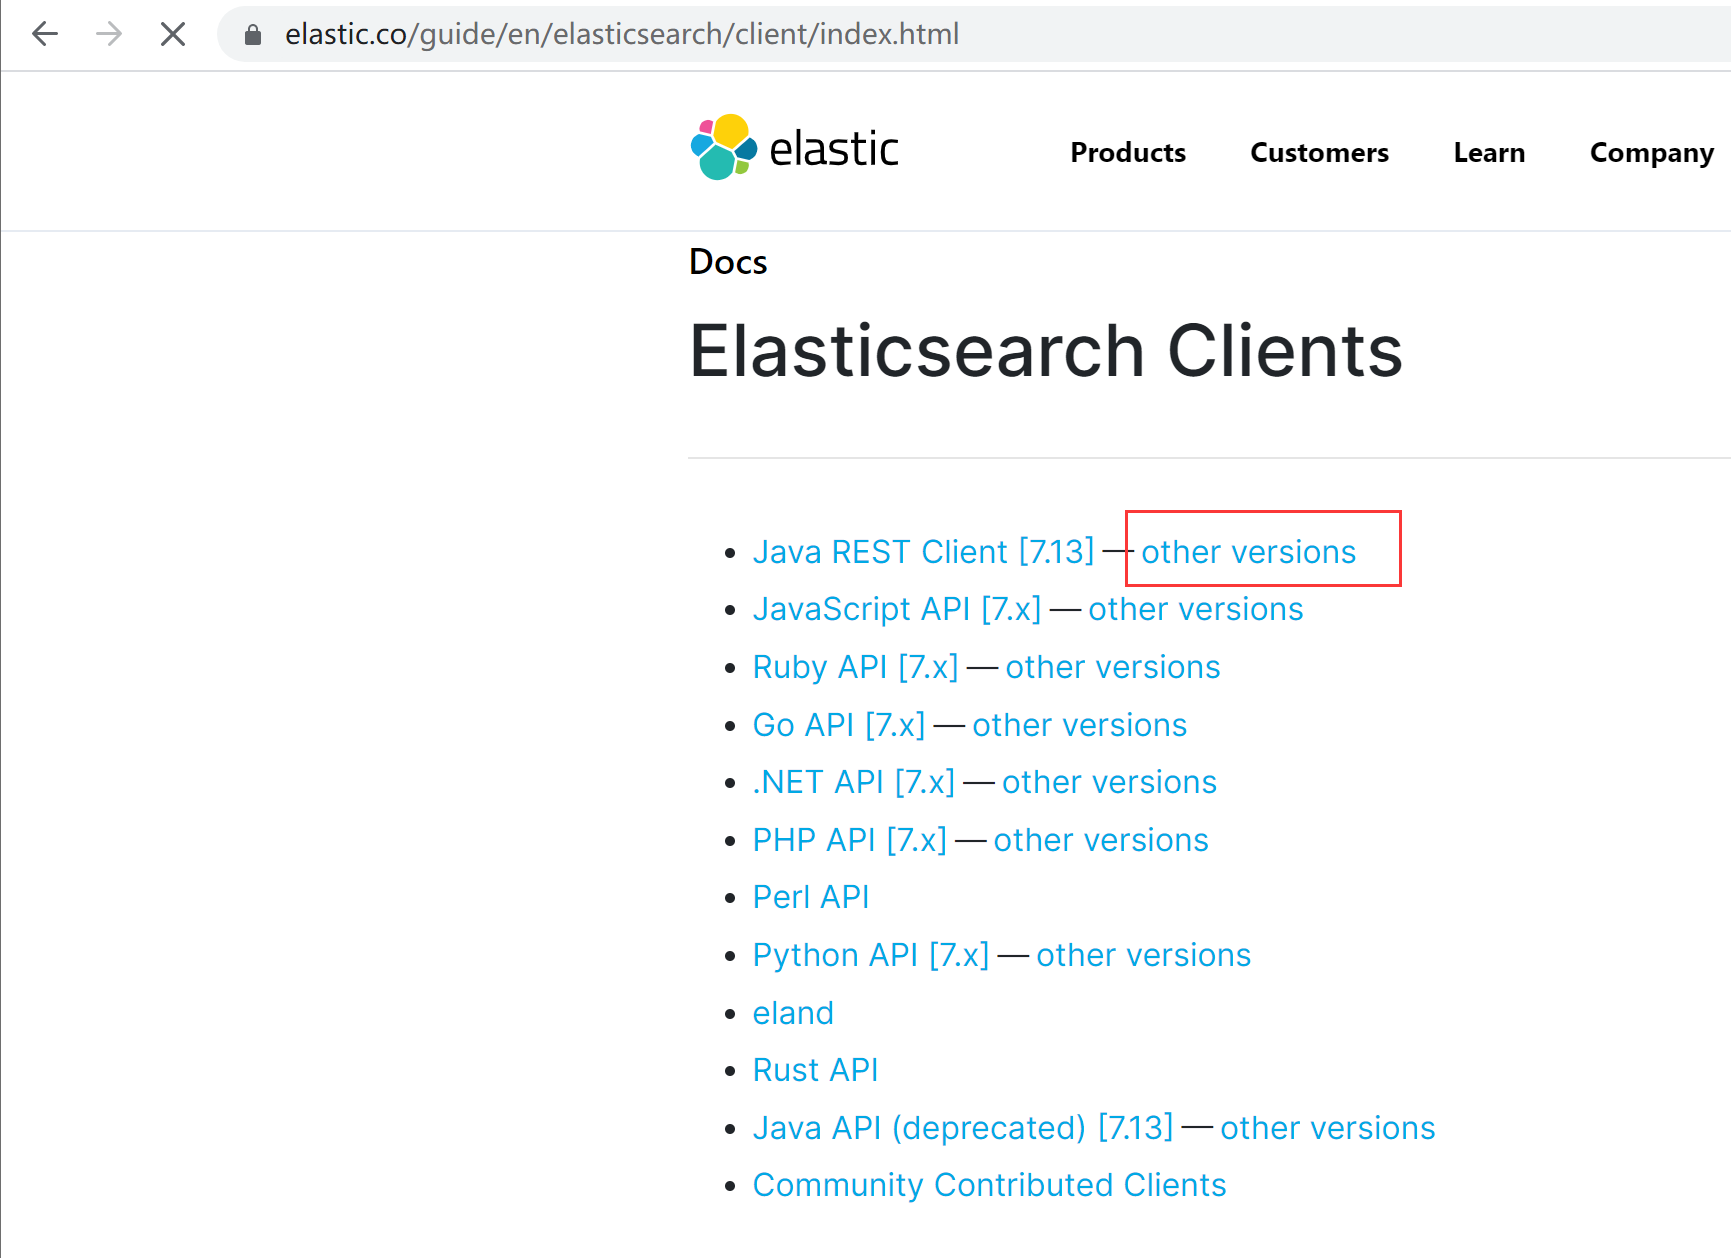Open the Products menu
This screenshot has width=1731, height=1258.
click(x=1128, y=152)
